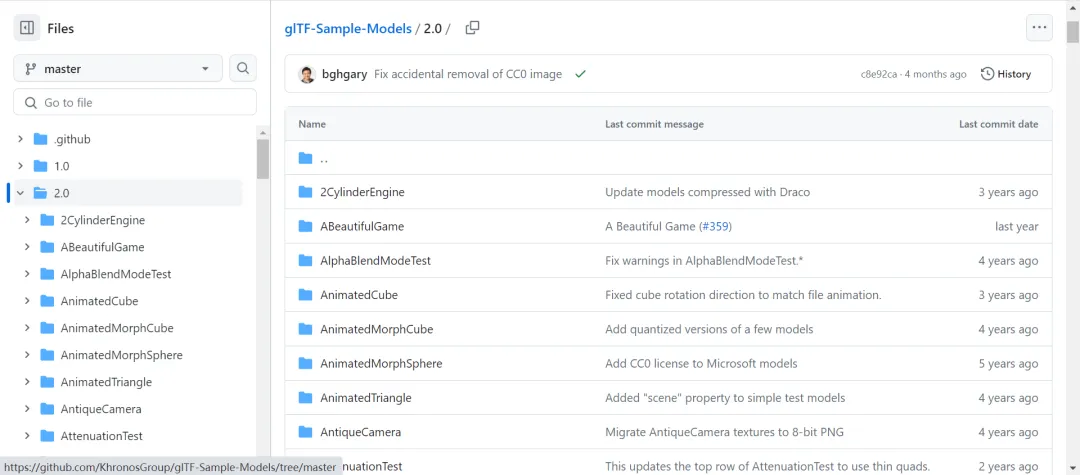Go to parent directory row
1080x475 pixels.
click(x=324, y=158)
